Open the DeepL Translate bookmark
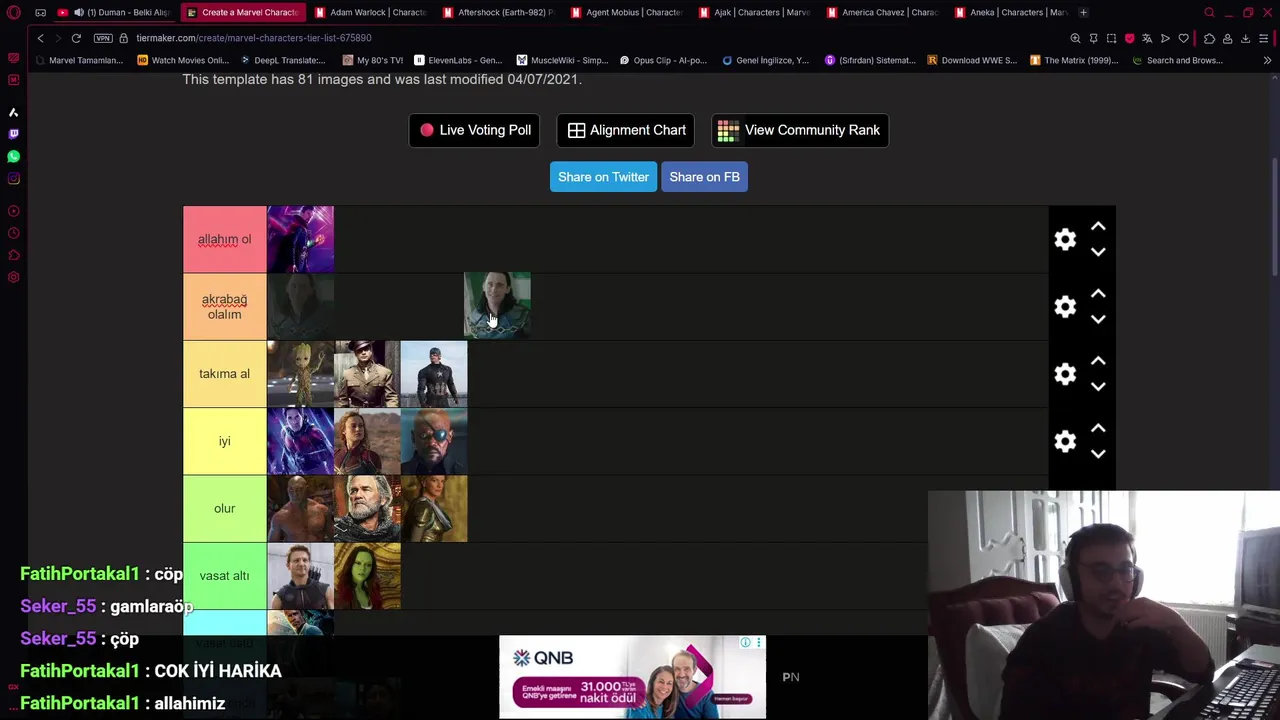Screen dimensions: 1280x720 (283, 60)
